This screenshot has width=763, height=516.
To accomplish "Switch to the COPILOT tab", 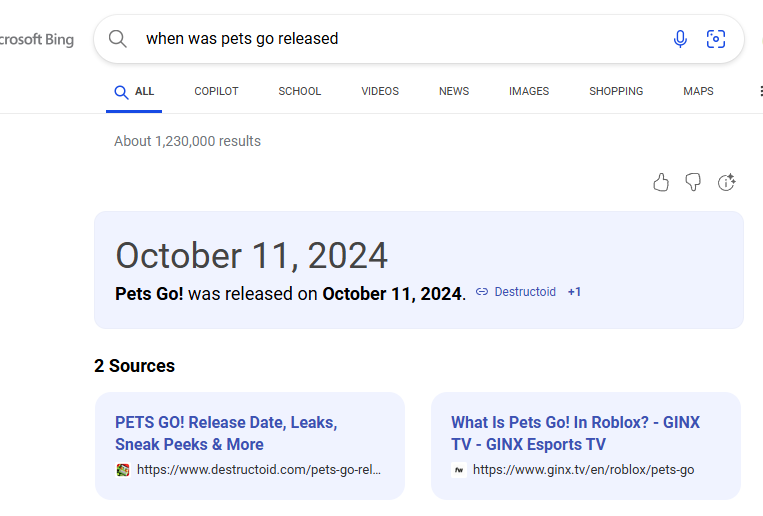I will (x=216, y=91).
